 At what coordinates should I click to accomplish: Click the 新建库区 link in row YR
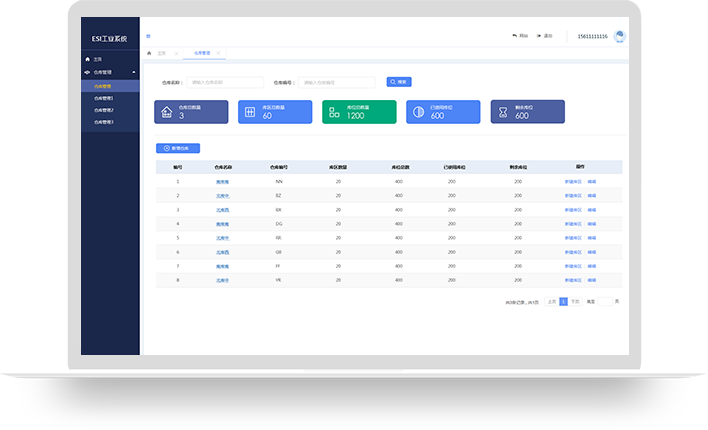(x=573, y=280)
